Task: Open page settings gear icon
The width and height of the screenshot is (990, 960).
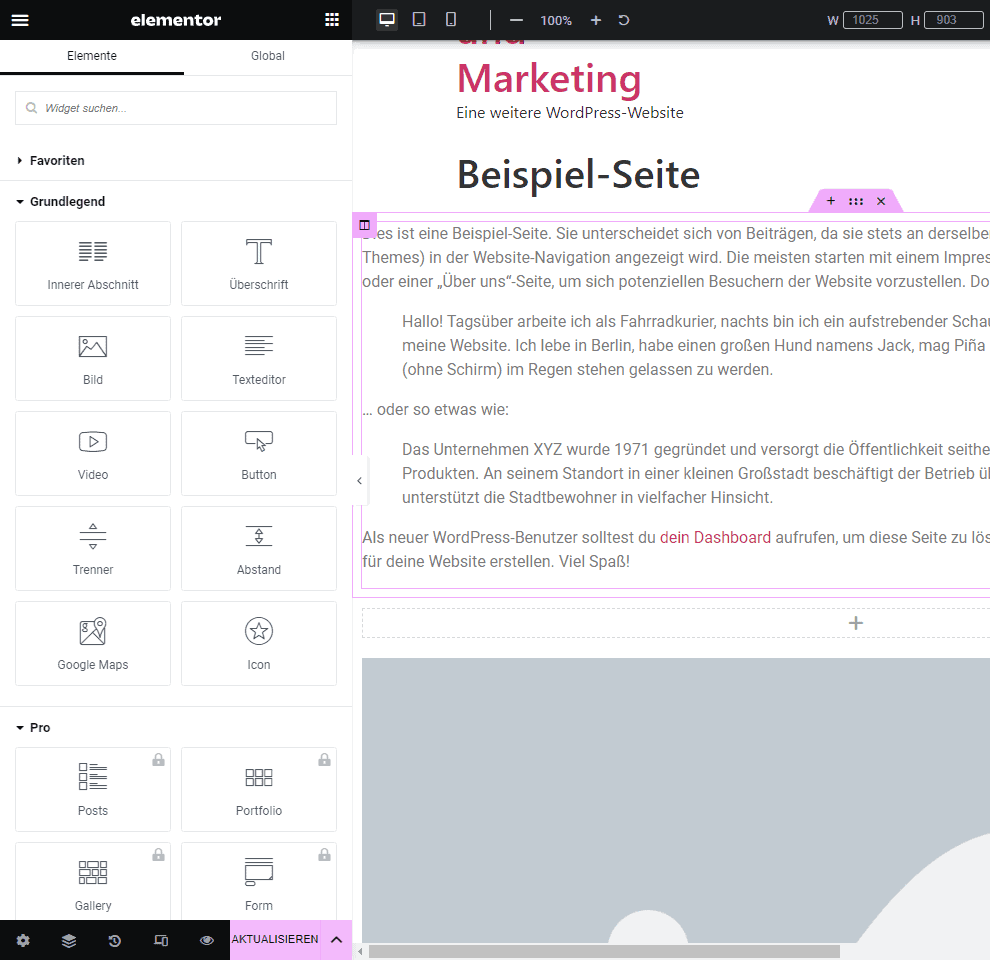Action: pyautogui.click(x=23, y=940)
